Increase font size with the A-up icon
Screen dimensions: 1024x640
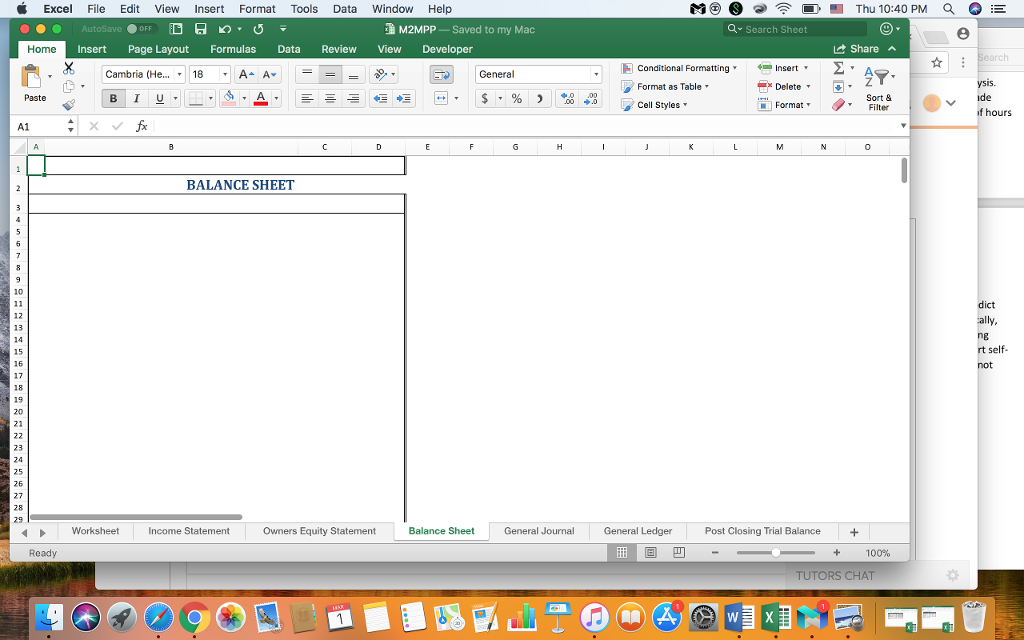pyautogui.click(x=246, y=74)
